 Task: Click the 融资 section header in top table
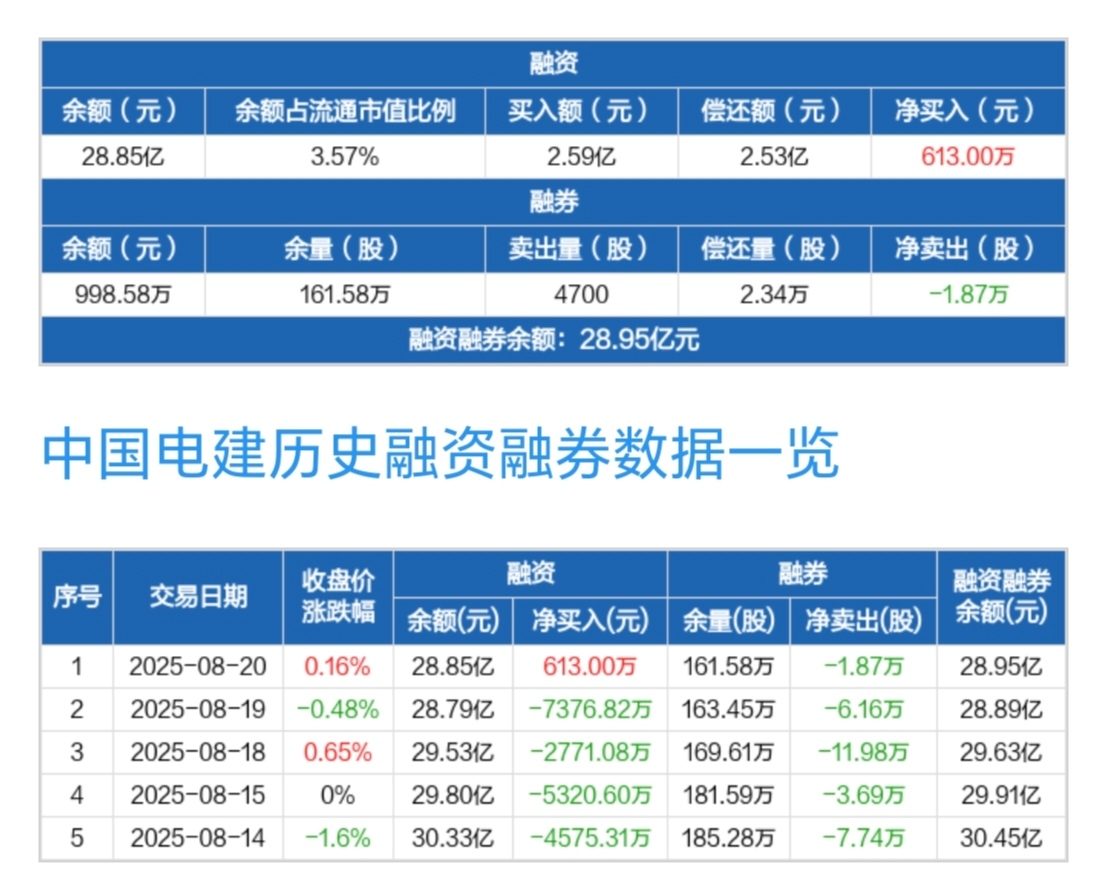point(553,63)
